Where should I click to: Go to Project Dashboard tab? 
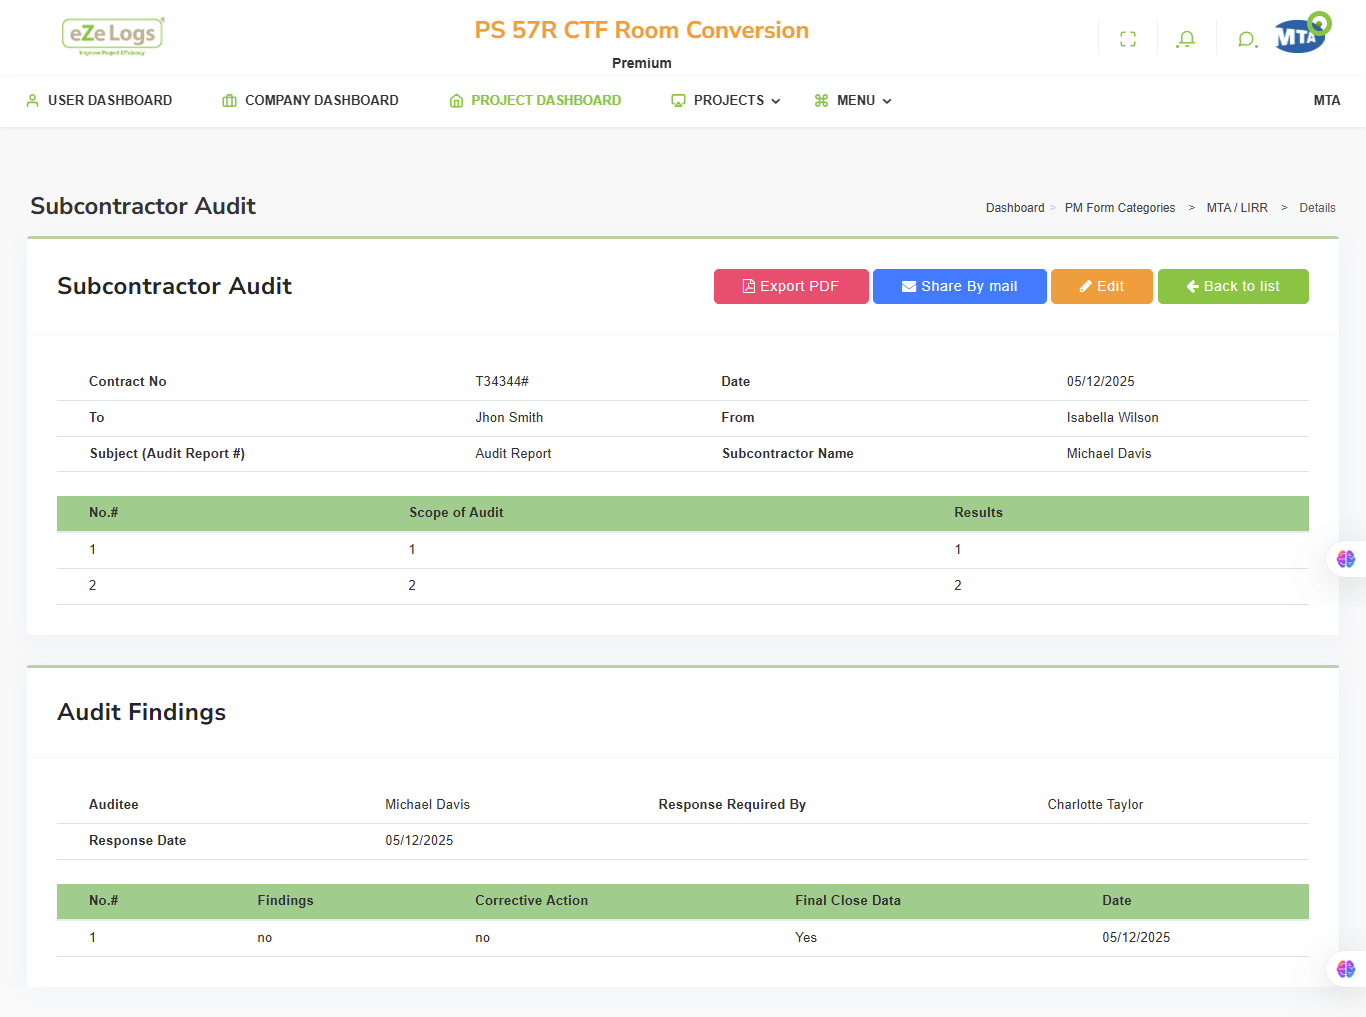(535, 100)
